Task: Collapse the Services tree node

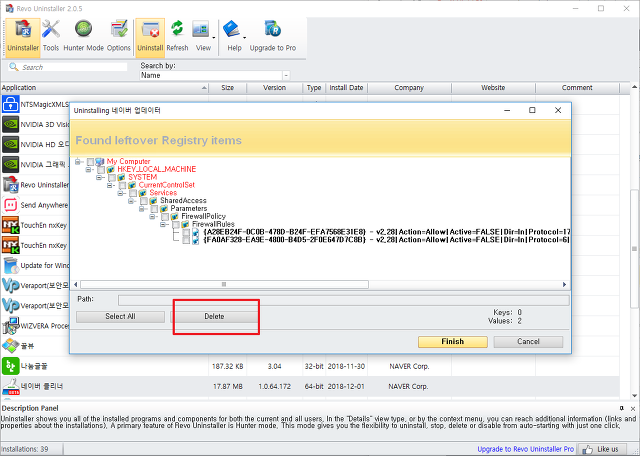Action: pyautogui.click(x=120, y=193)
